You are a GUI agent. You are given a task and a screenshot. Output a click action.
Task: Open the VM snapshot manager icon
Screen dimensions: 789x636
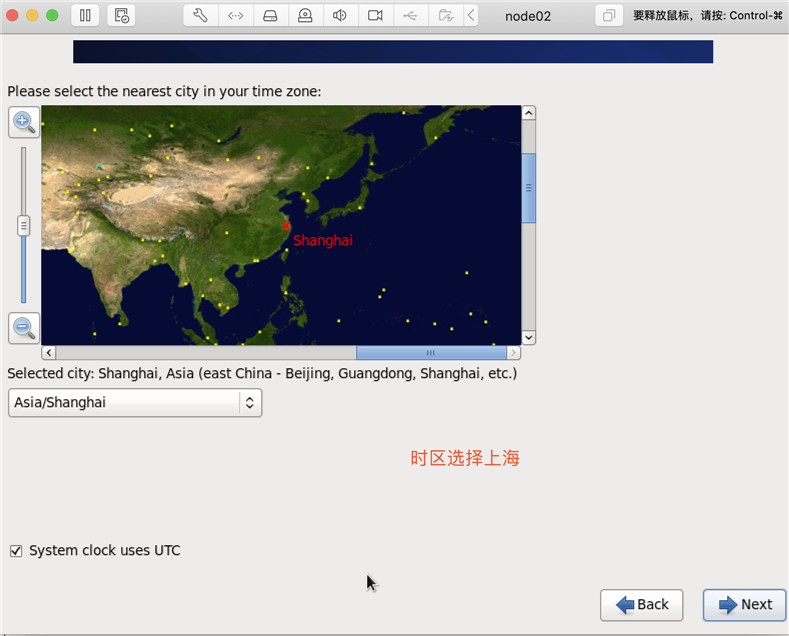click(121, 16)
